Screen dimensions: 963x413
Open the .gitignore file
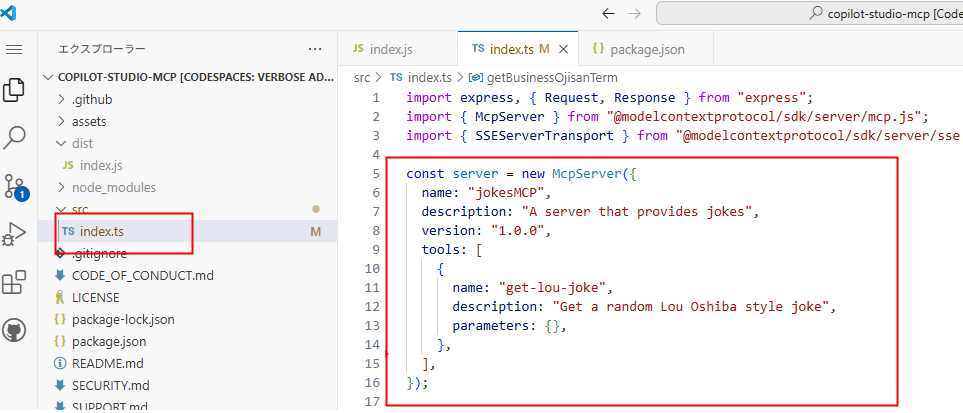pos(188,253)
